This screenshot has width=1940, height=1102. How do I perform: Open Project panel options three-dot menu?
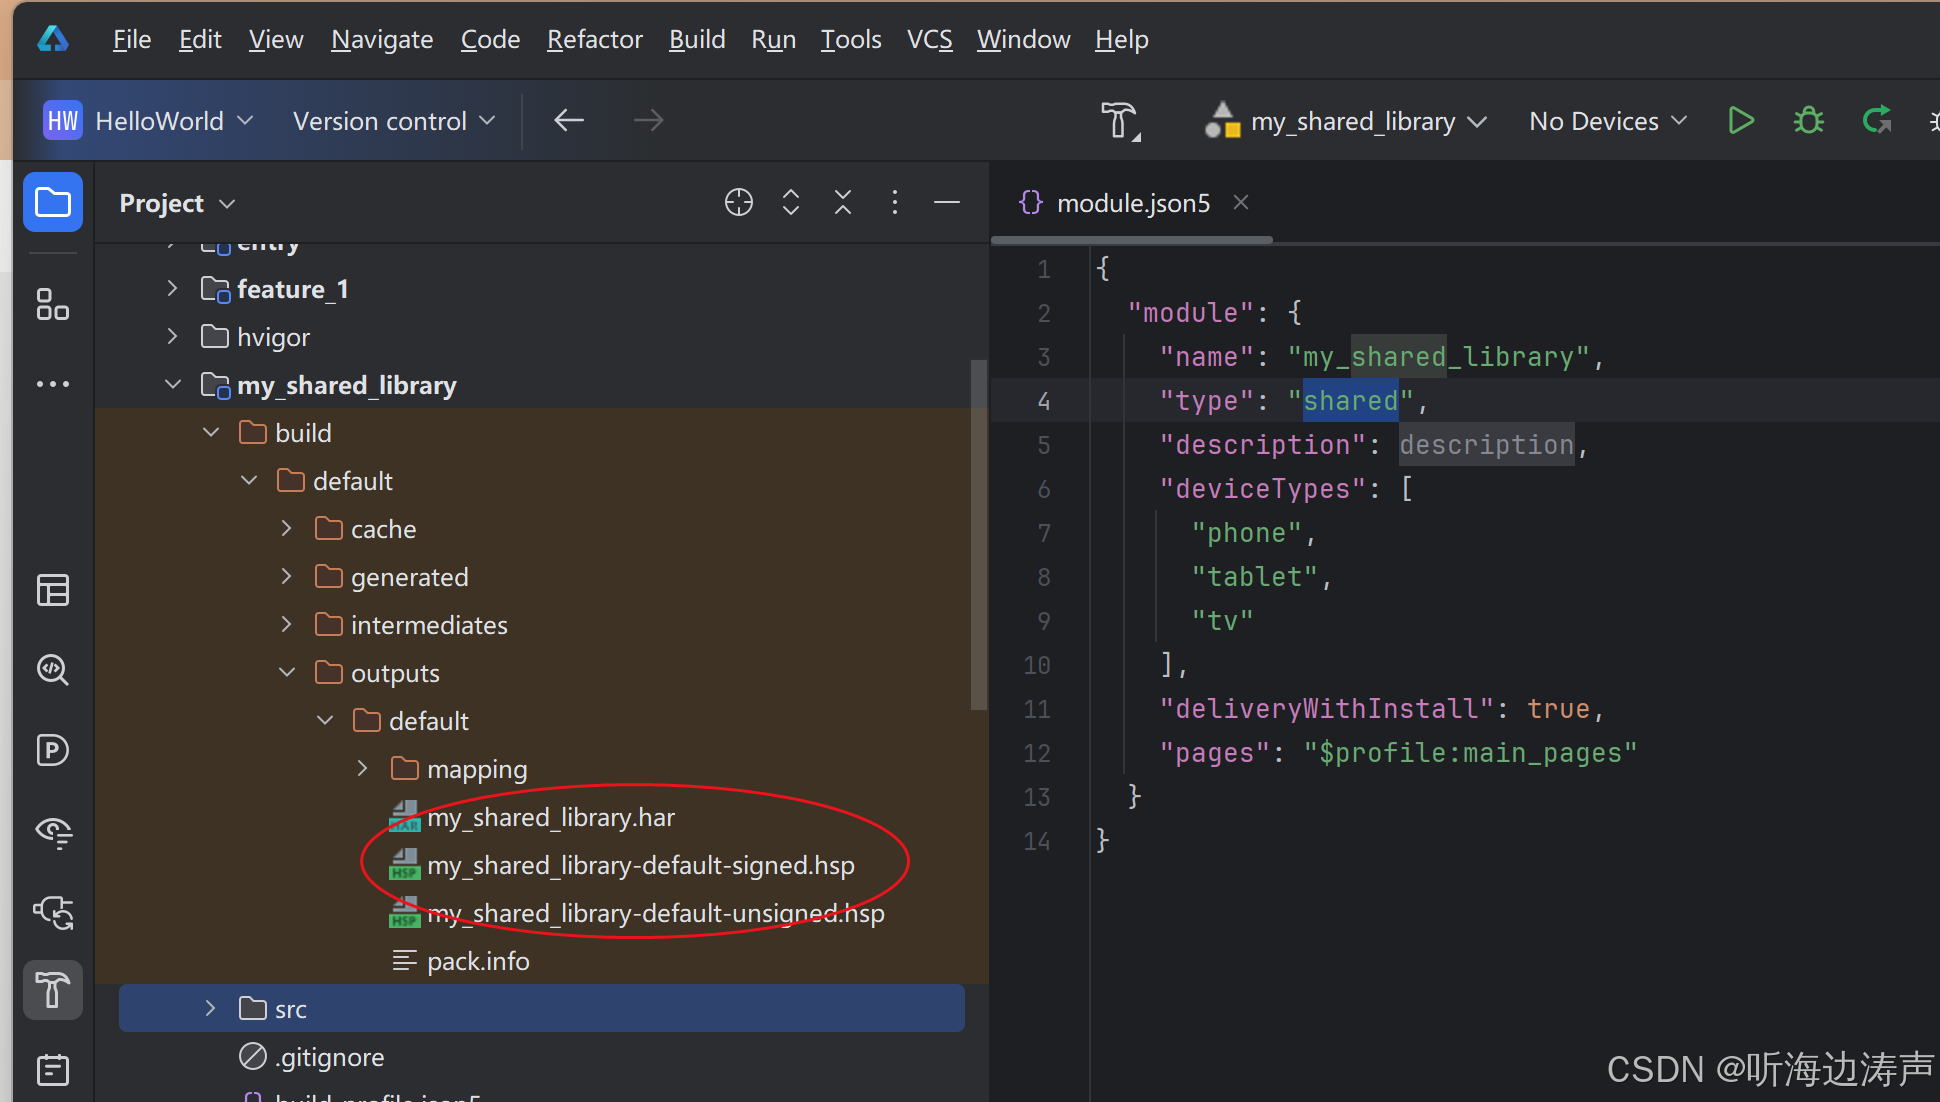pos(895,203)
